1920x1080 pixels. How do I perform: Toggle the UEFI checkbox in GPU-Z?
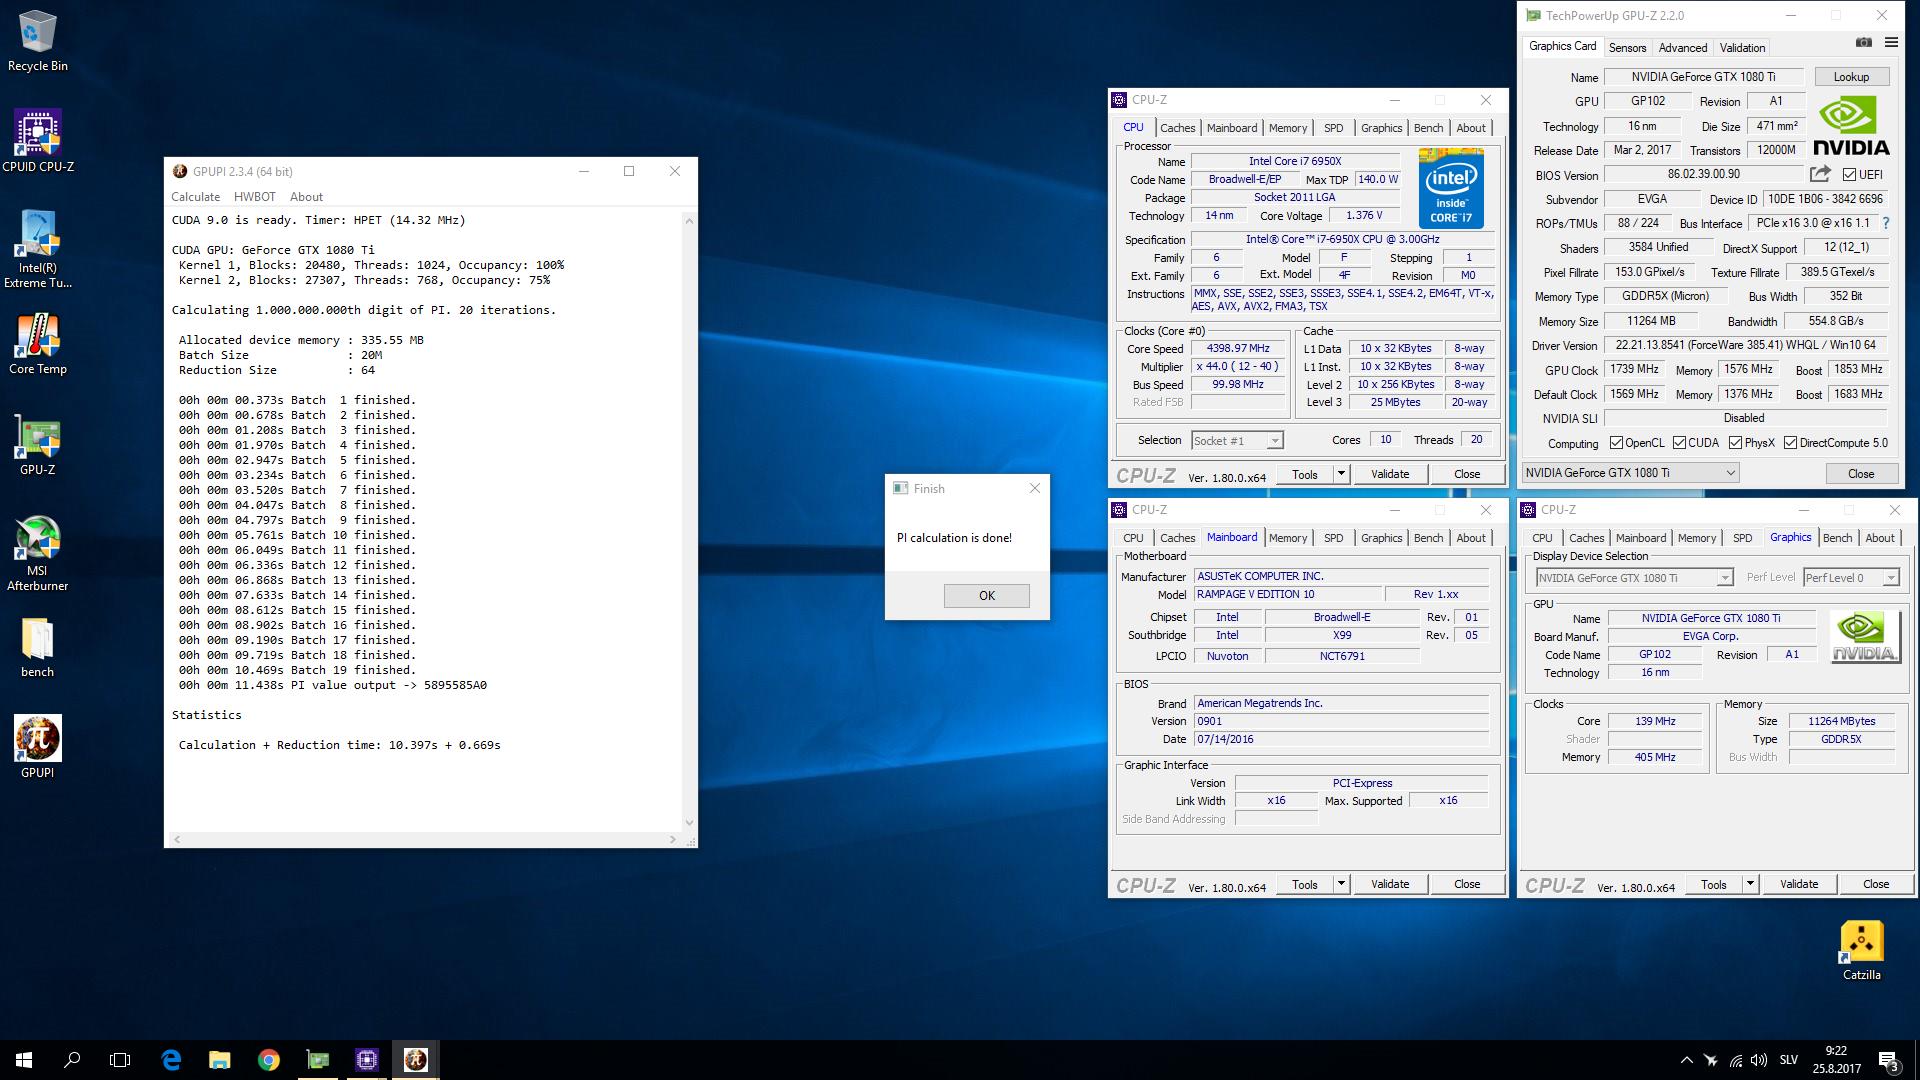(x=1849, y=174)
